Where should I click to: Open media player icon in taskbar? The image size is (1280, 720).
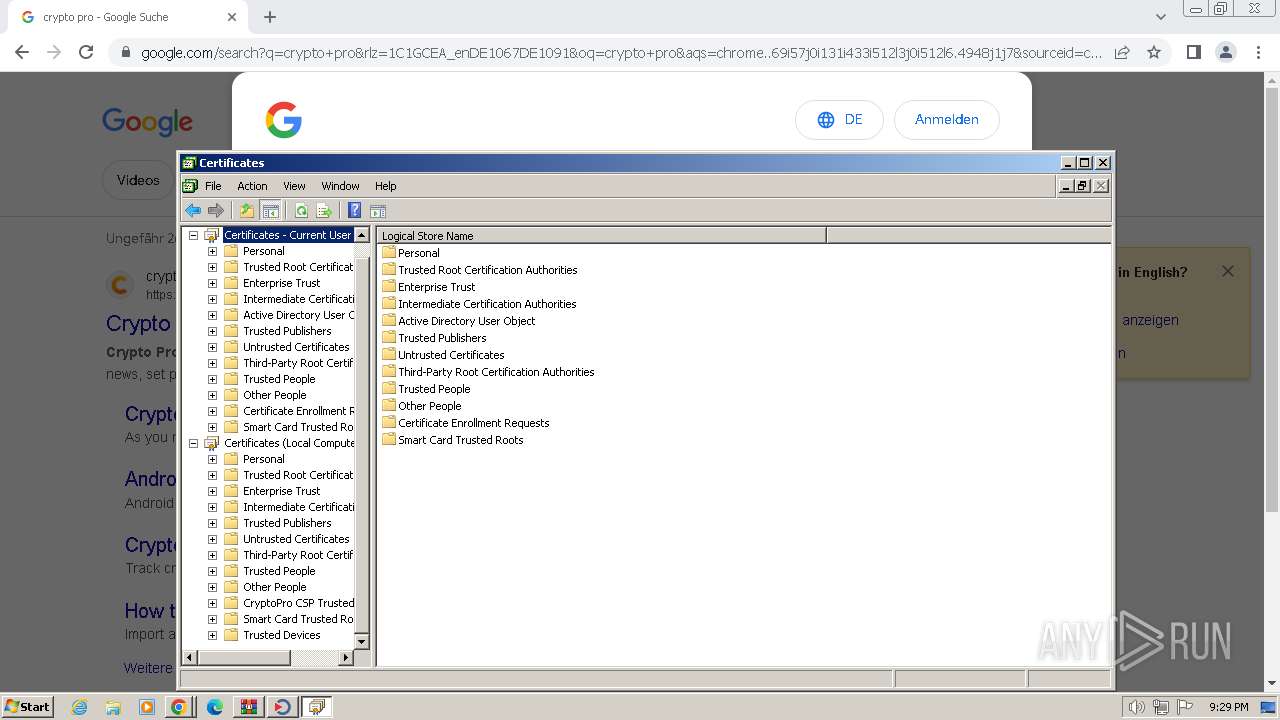146,707
